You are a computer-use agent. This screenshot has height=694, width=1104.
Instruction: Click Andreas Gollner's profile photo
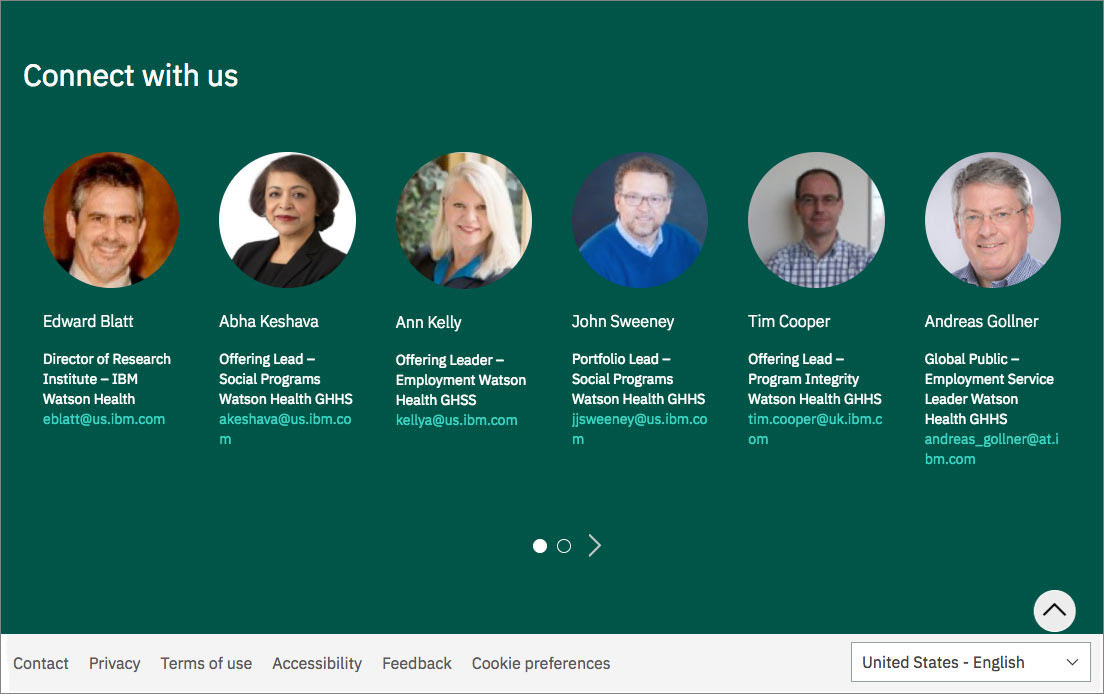coord(993,220)
